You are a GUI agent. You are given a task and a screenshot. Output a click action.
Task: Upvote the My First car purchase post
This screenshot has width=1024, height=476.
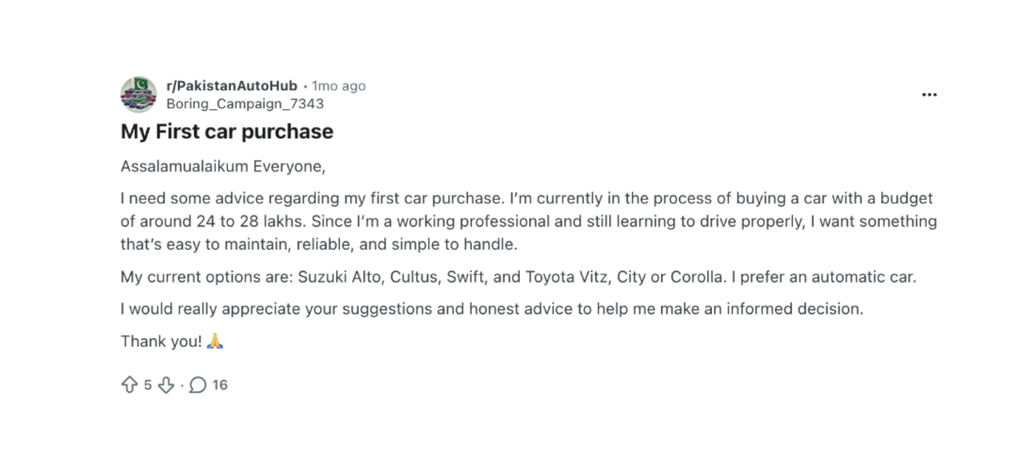(x=129, y=385)
